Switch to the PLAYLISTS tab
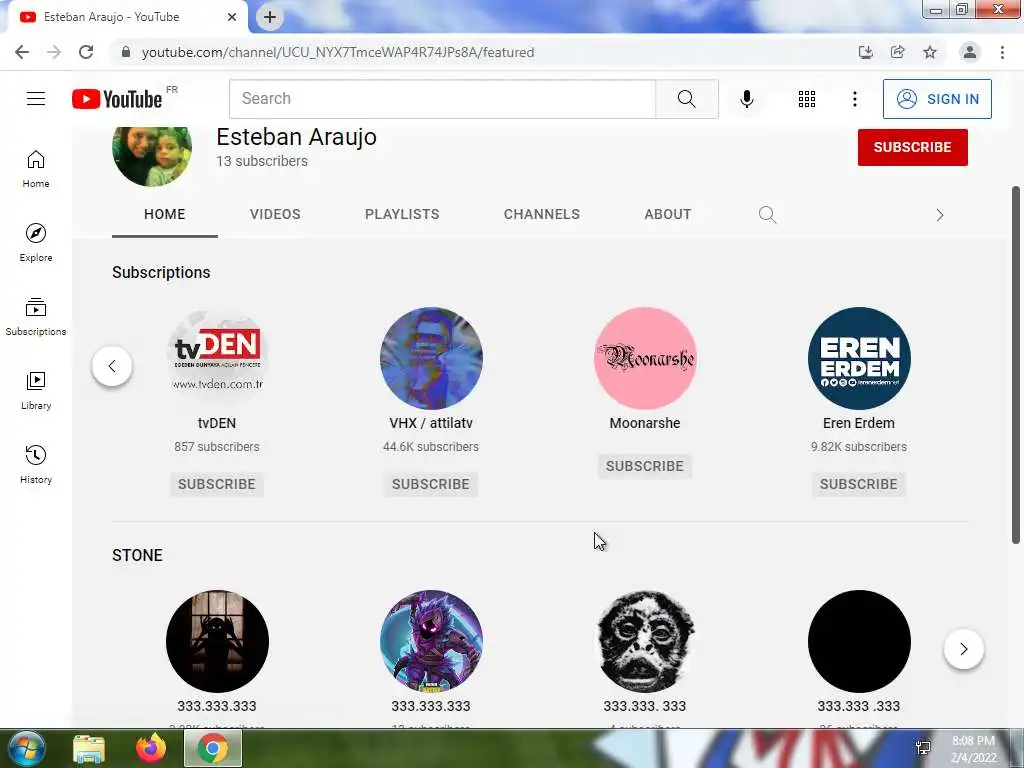Viewport: 1024px width, 768px height. tap(402, 214)
